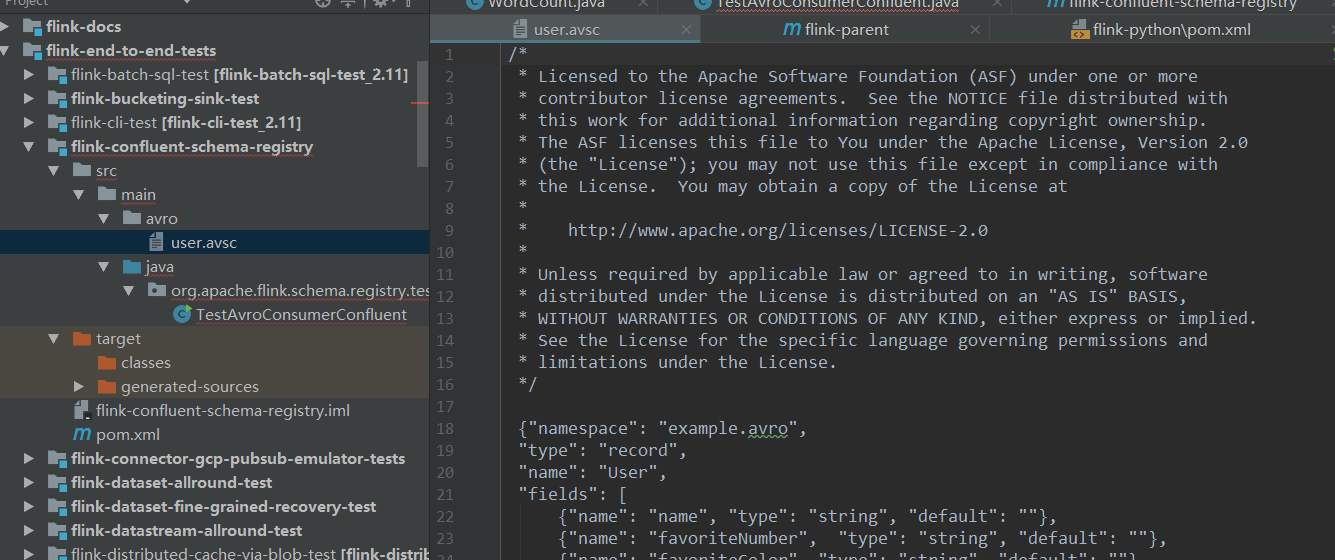The height and width of the screenshot is (560, 1335).
Task: Expand the flink-bucketing-sink-test module
Action: (29, 98)
